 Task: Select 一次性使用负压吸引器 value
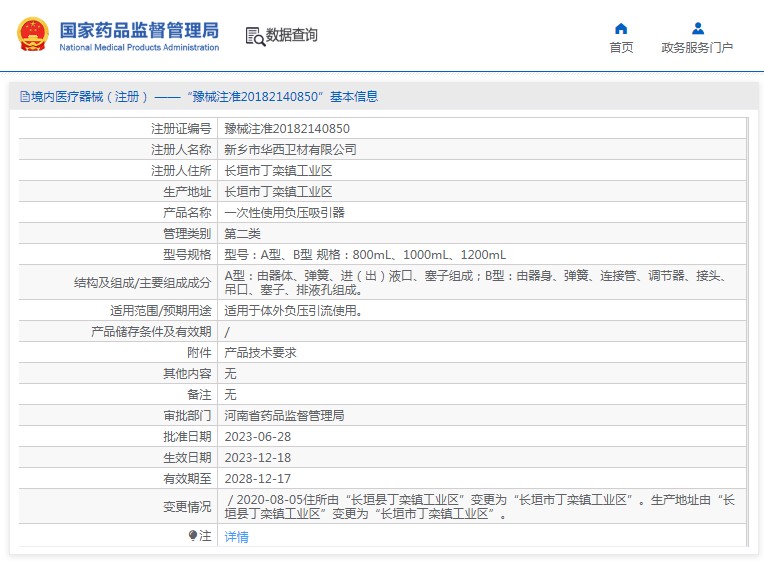pyautogui.click(x=284, y=213)
